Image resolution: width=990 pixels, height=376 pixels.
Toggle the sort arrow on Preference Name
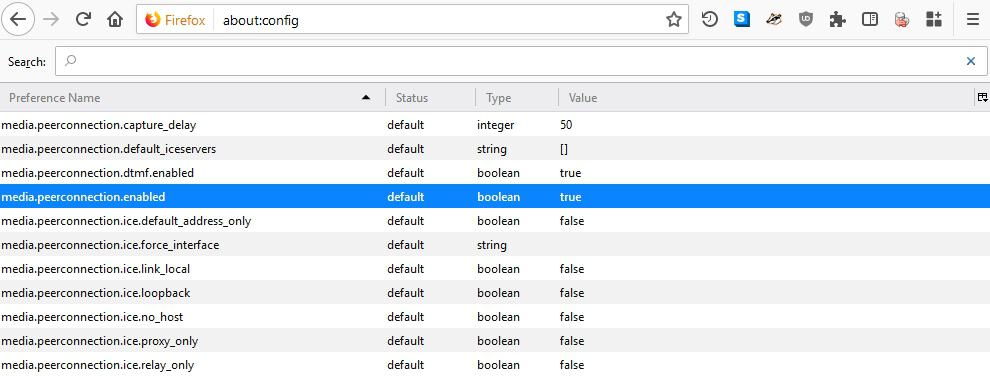(x=366, y=98)
